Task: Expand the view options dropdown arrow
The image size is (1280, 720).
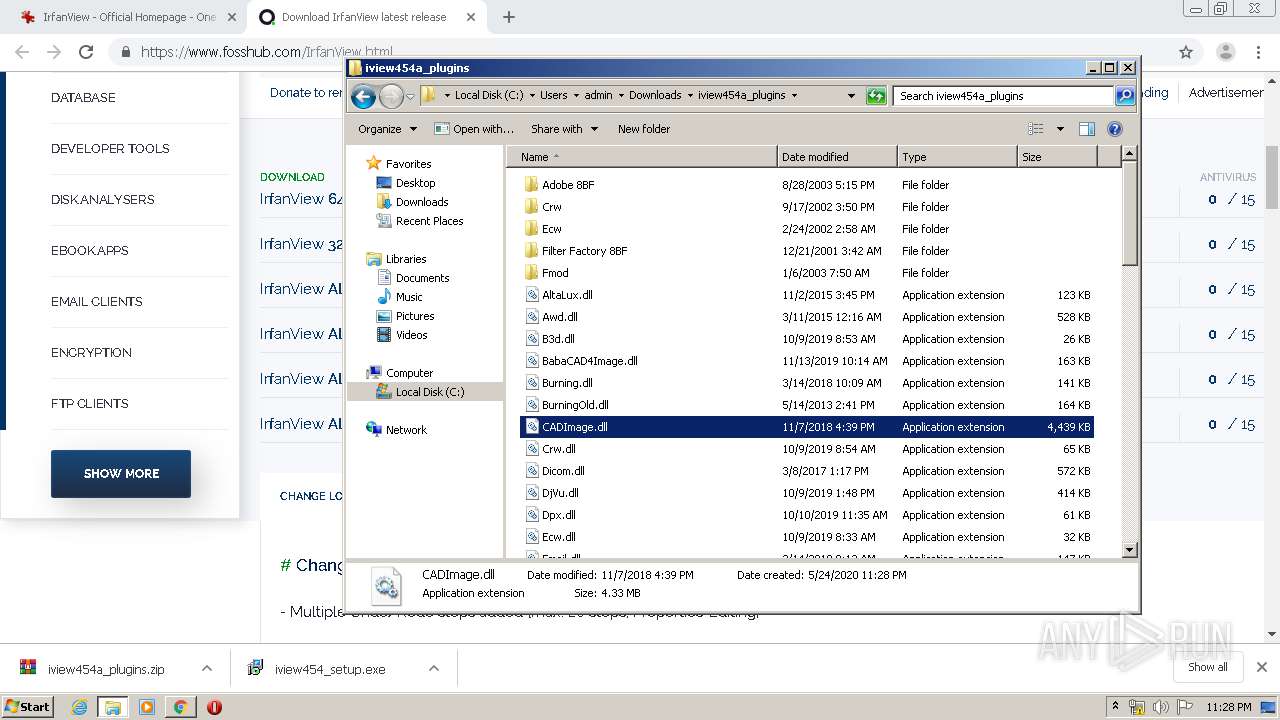Action: point(1060,129)
